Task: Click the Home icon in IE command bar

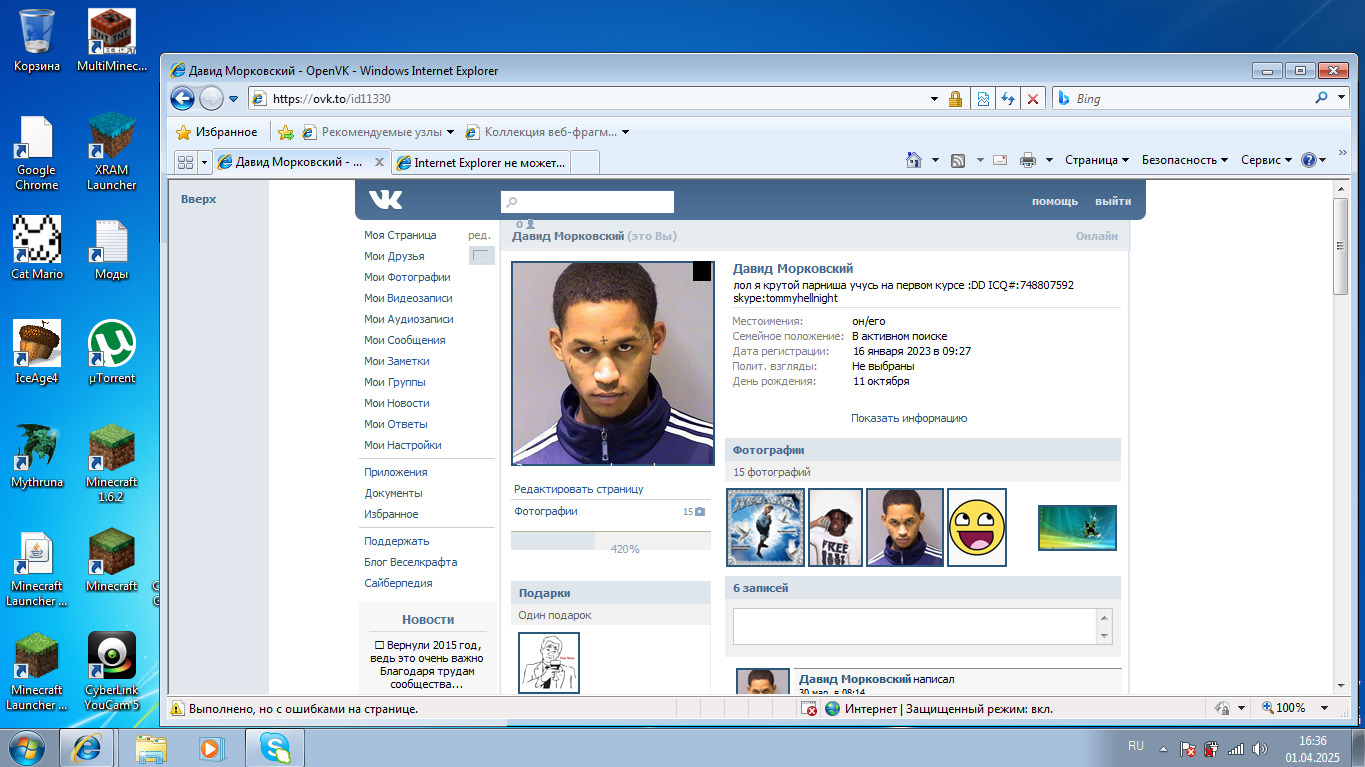Action: point(913,160)
